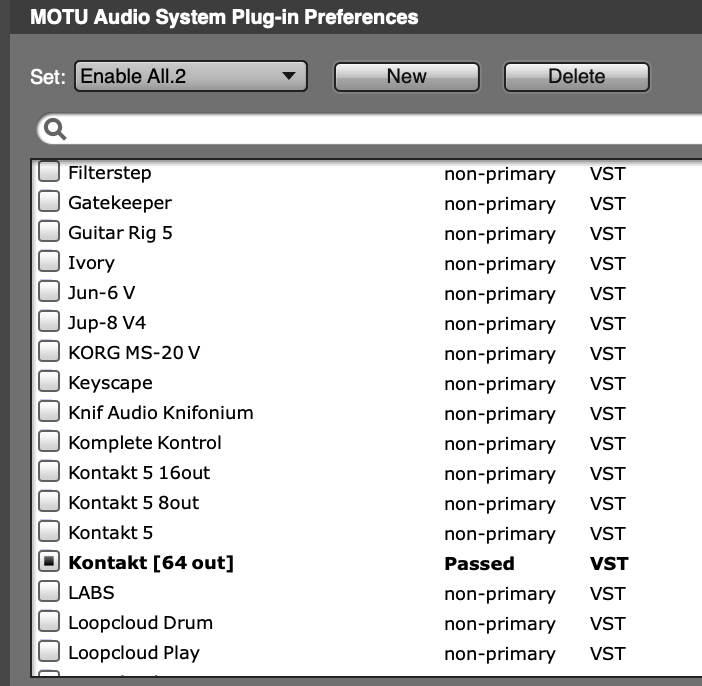The width and height of the screenshot is (702, 686).
Task: Enable the Kontakt 5 8out checkbox
Action: [x=49, y=502]
